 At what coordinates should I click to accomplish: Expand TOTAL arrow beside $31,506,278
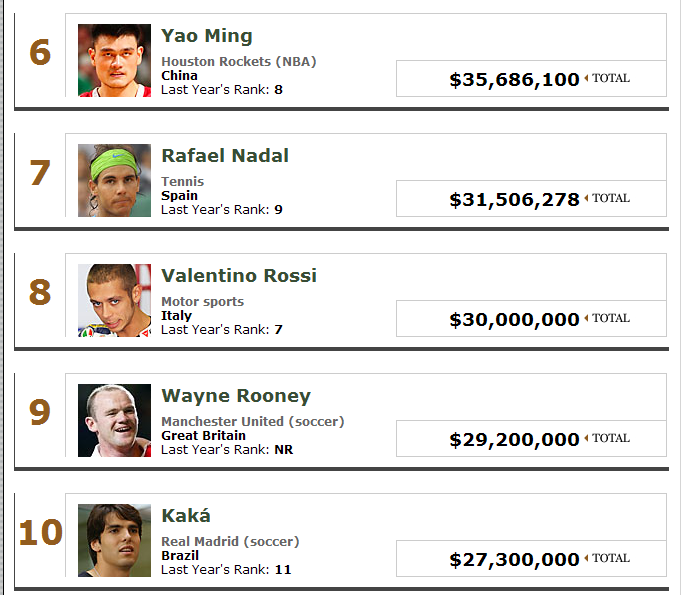click(x=607, y=198)
